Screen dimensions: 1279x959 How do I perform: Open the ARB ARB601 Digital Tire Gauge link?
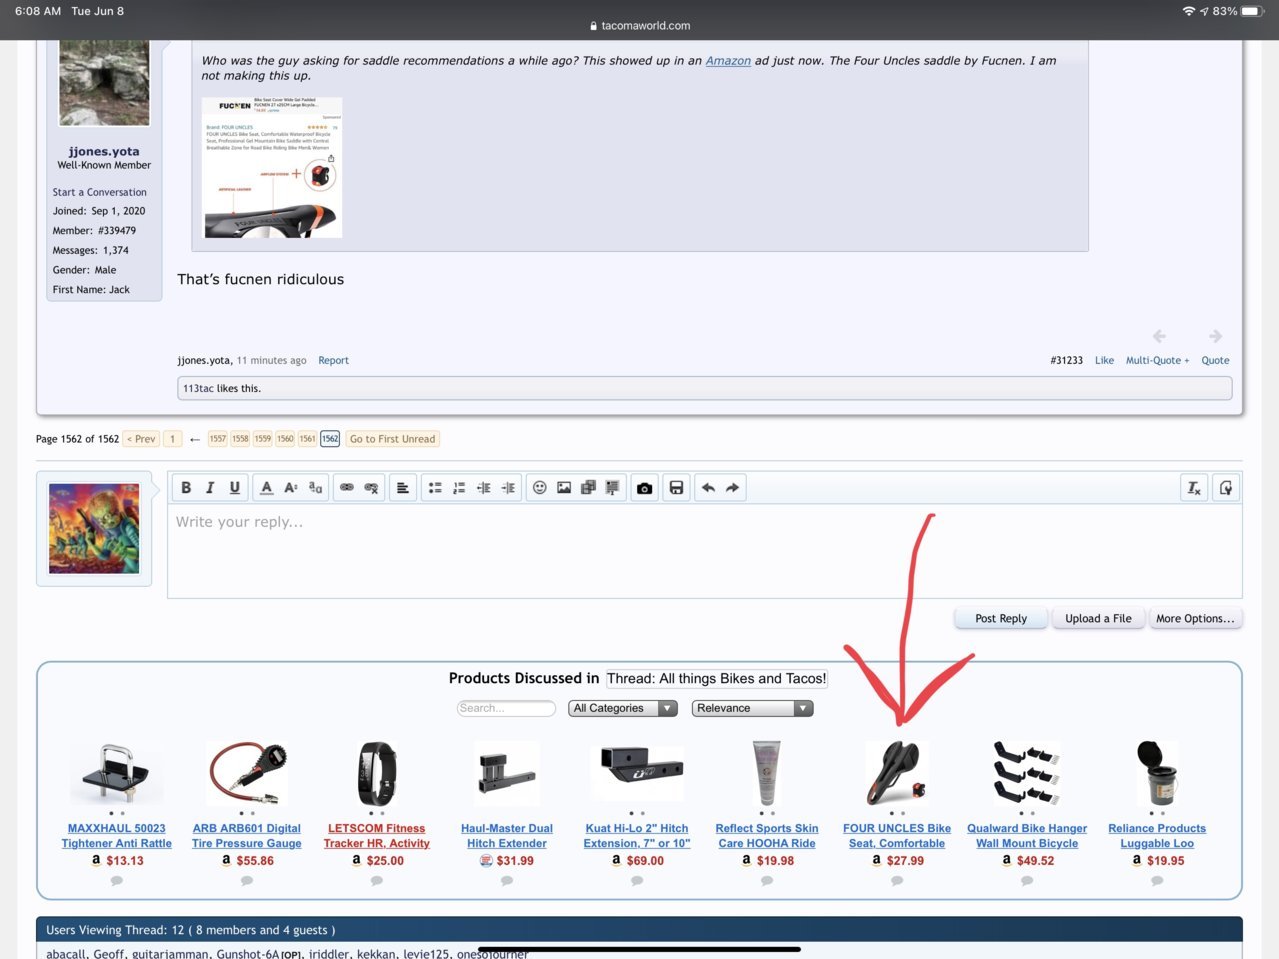click(246, 836)
